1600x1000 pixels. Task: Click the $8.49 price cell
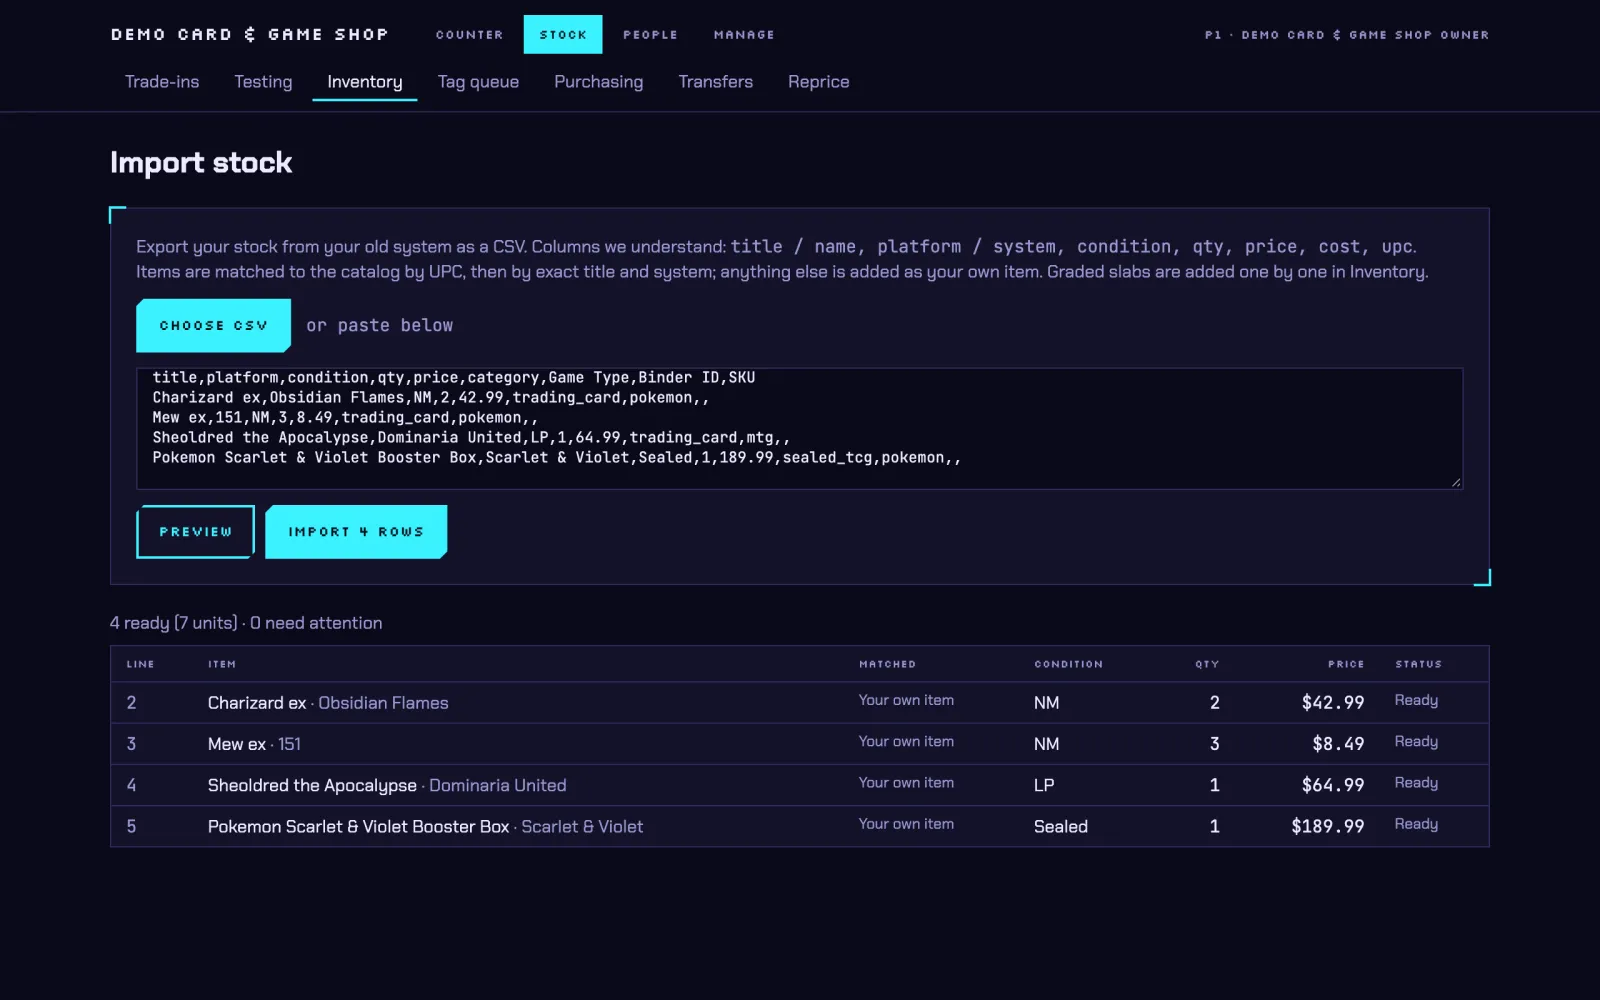[1338, 744]
